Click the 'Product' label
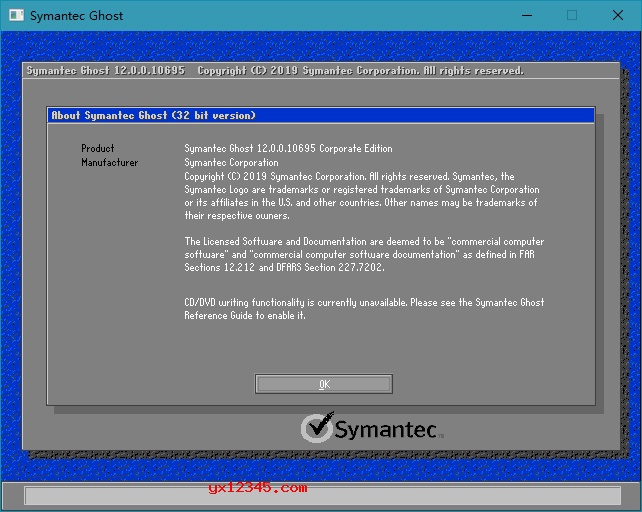Image resolution: width=642 pixels, height=512 pixels. pos(97,148)
